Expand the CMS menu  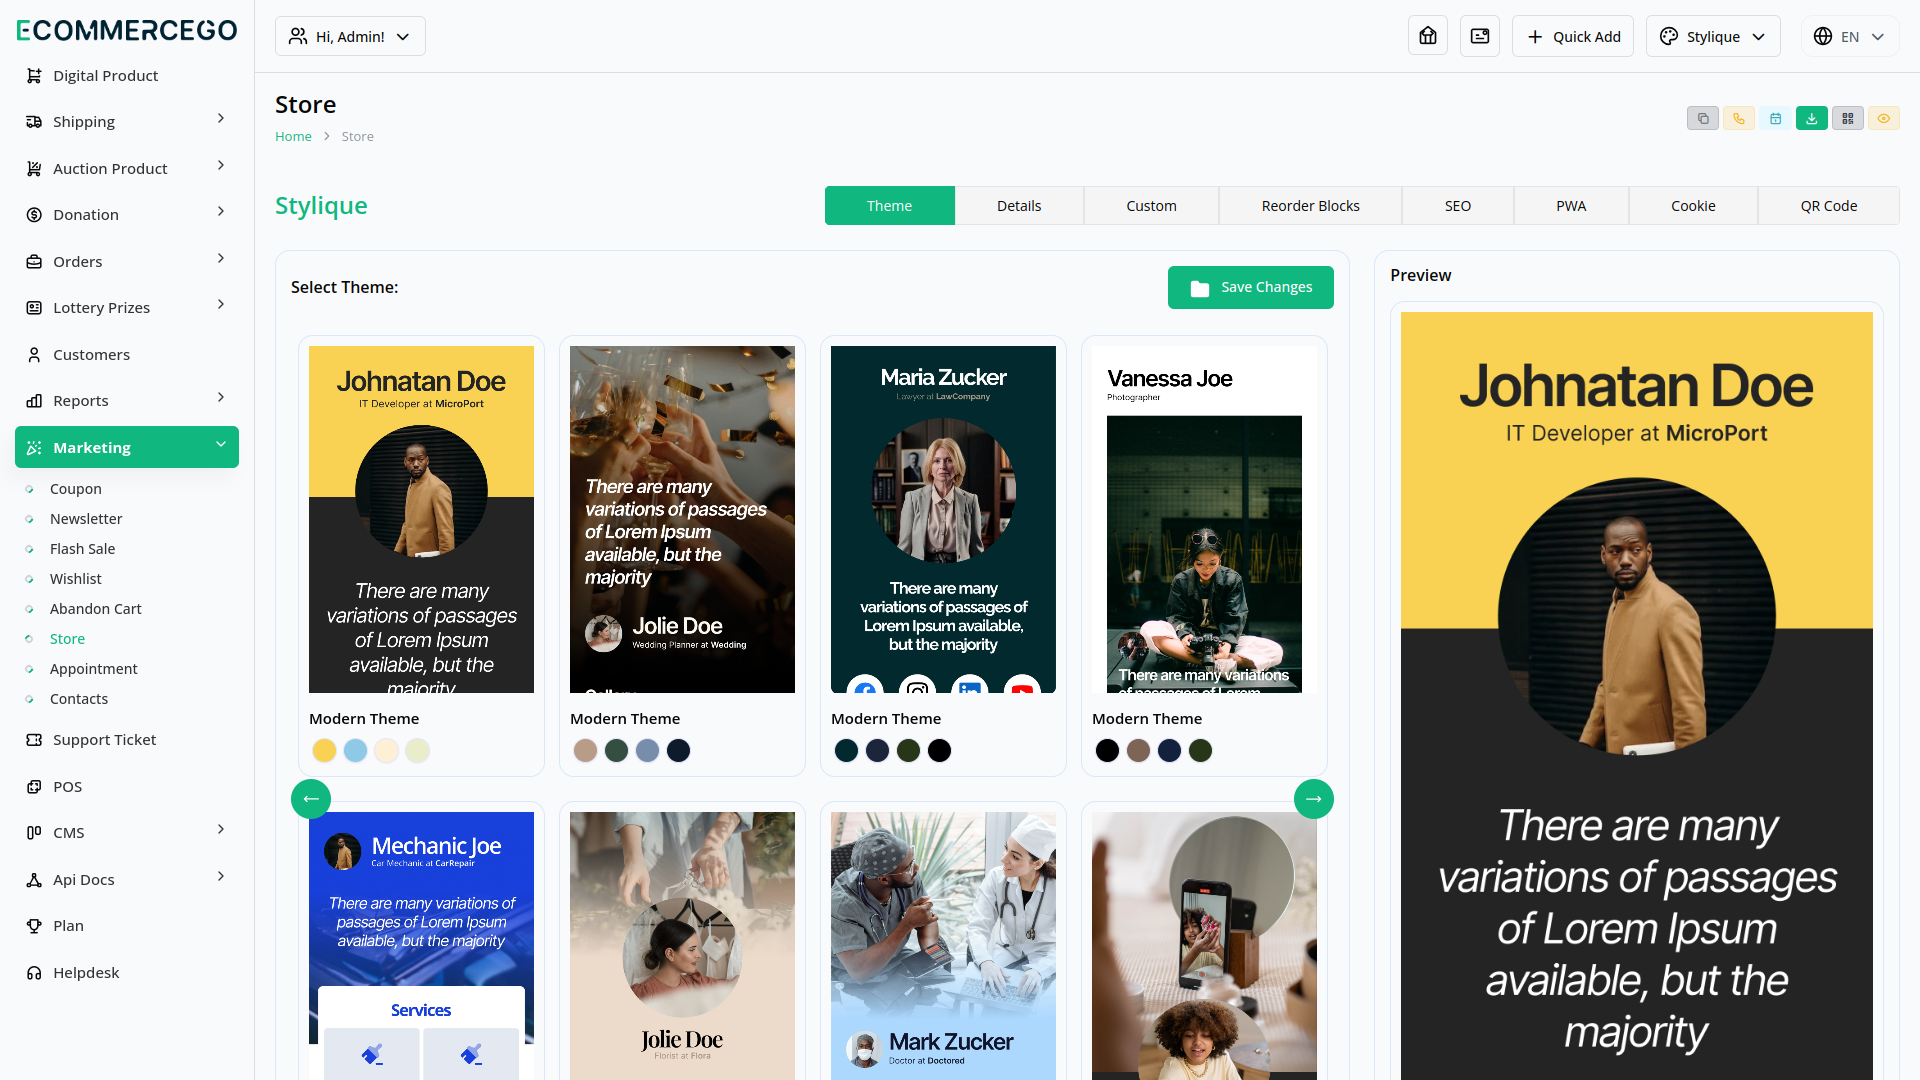[x=127, y=832]
